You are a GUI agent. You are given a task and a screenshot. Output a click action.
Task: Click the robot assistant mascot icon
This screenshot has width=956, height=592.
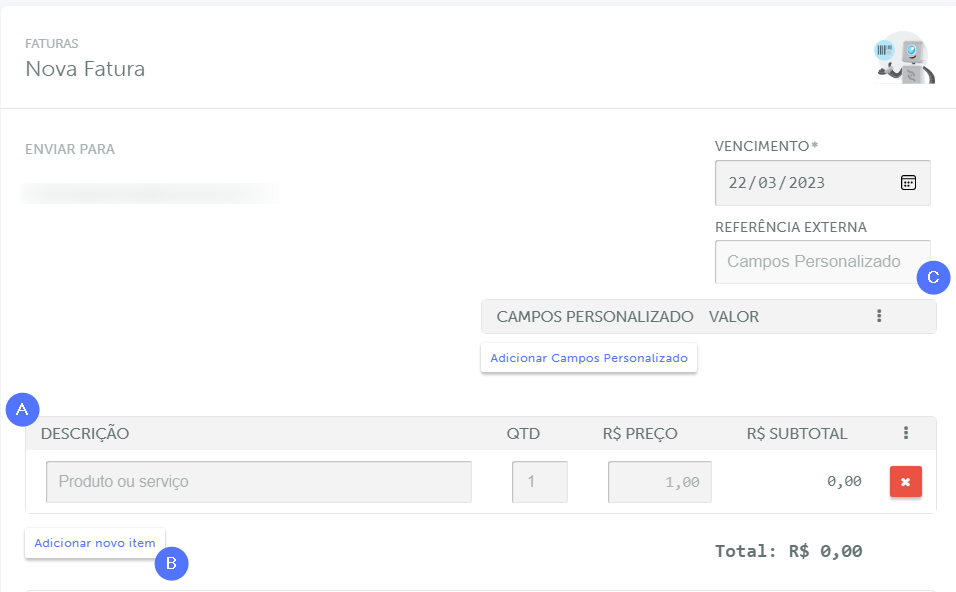pos(903,58)
